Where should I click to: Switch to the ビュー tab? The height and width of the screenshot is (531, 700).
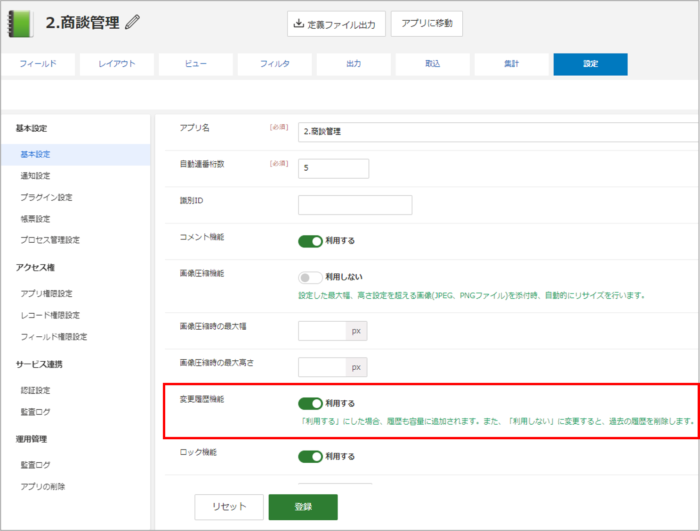click(196, 64)
